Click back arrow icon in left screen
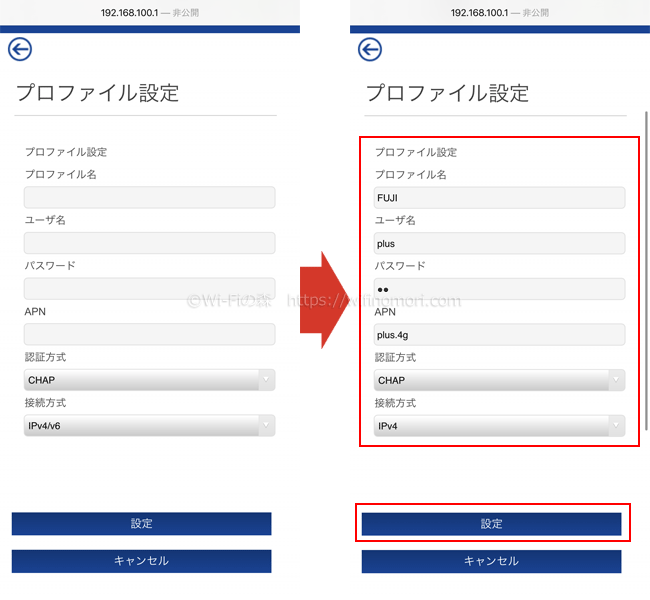The image size is (650, 600). (19, 49)
